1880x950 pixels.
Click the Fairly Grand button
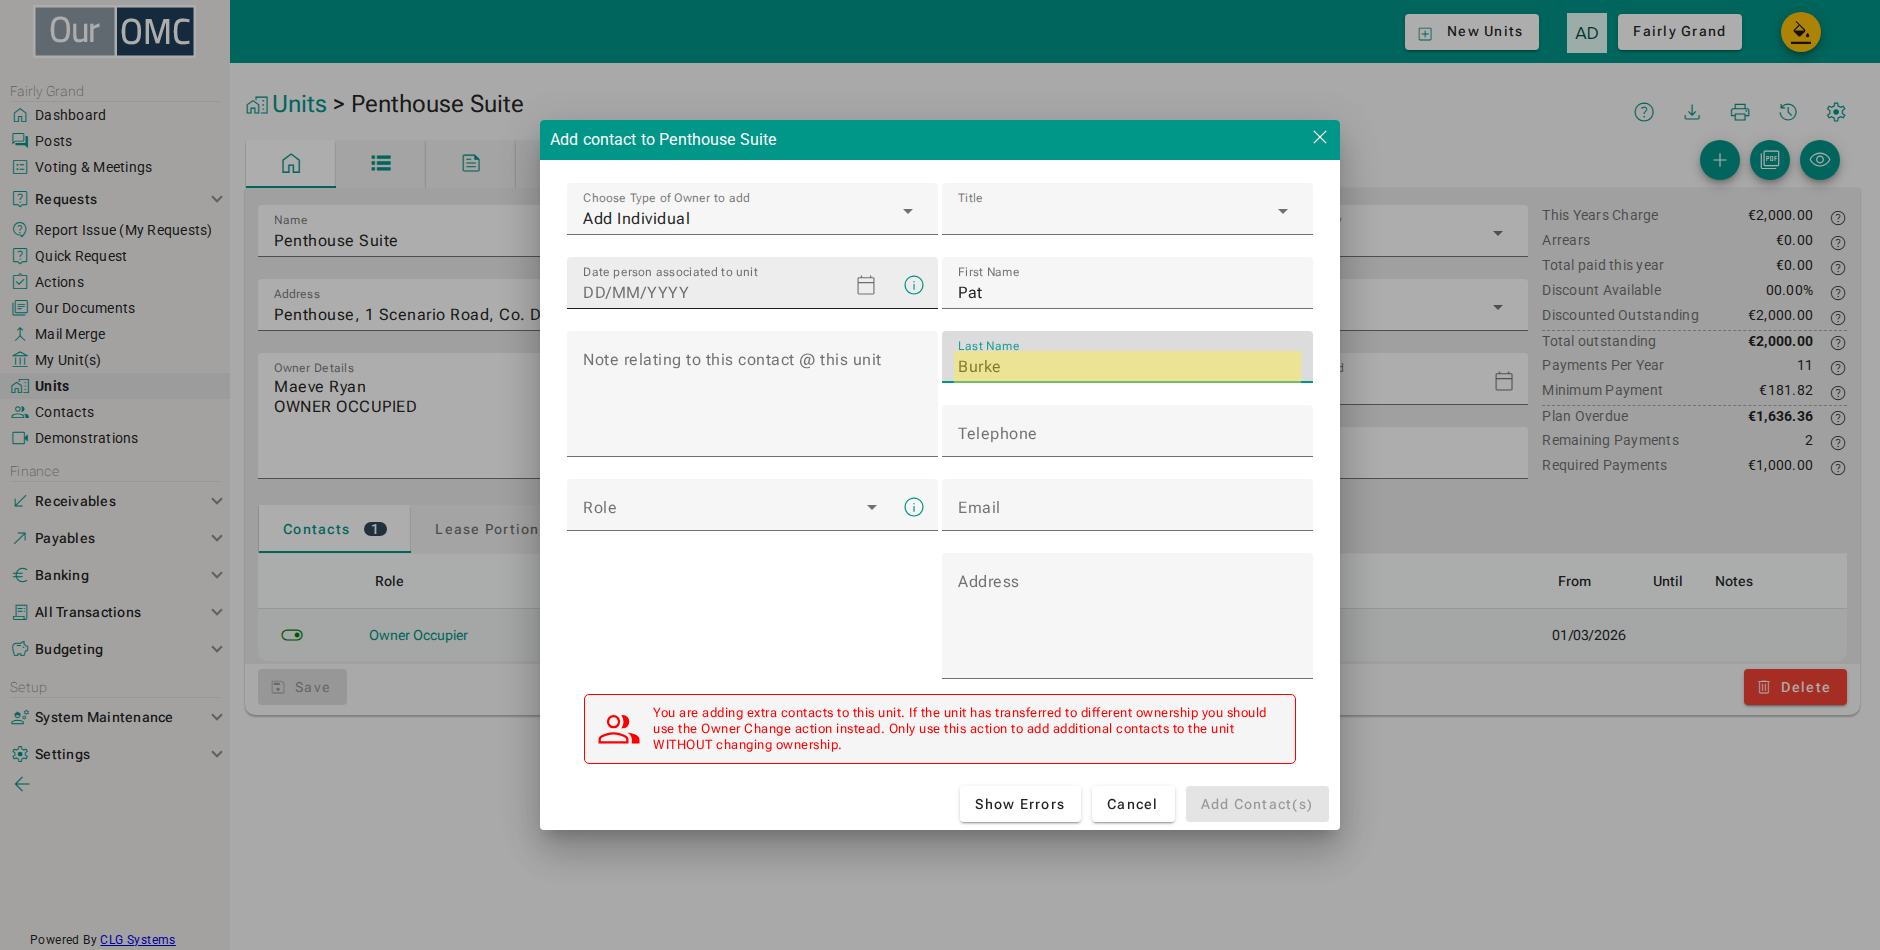click(1680, 32)
